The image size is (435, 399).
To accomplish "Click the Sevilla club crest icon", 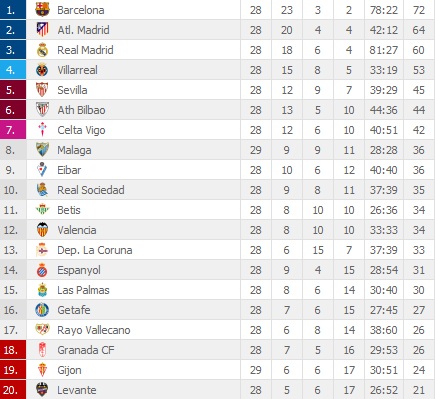I will pos(42,90).
